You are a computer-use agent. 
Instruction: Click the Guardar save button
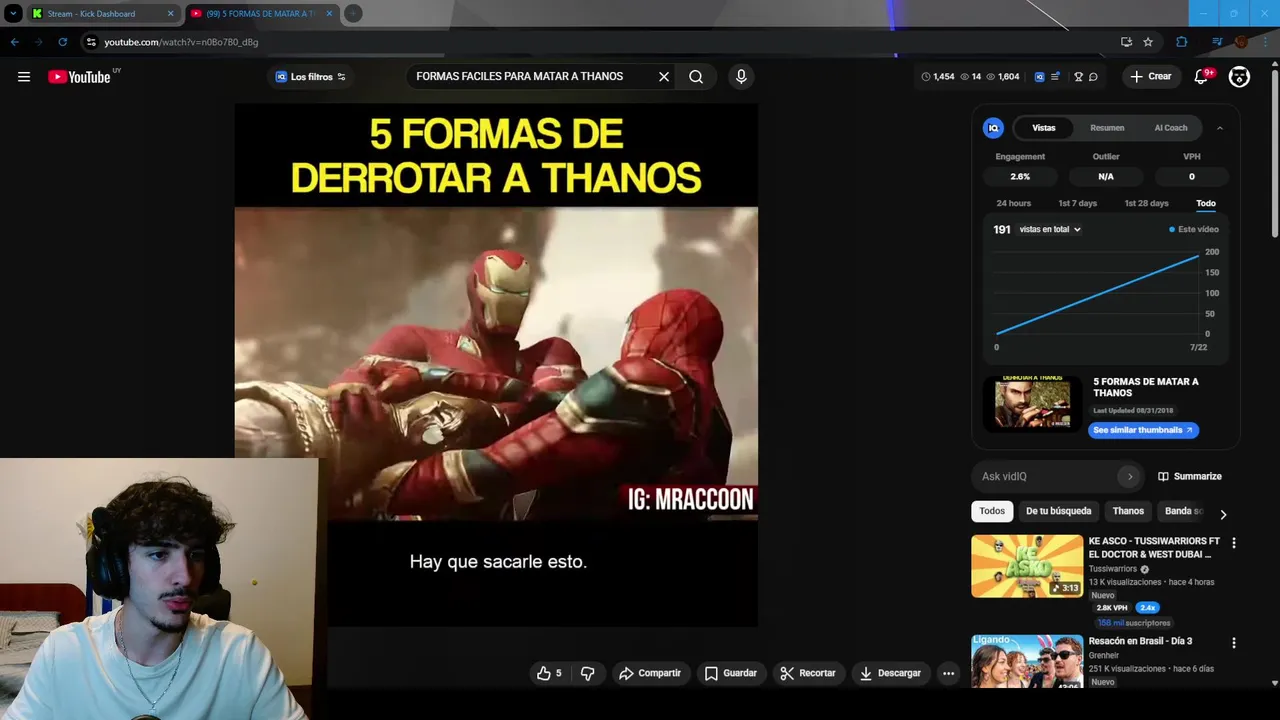(731, 674)
